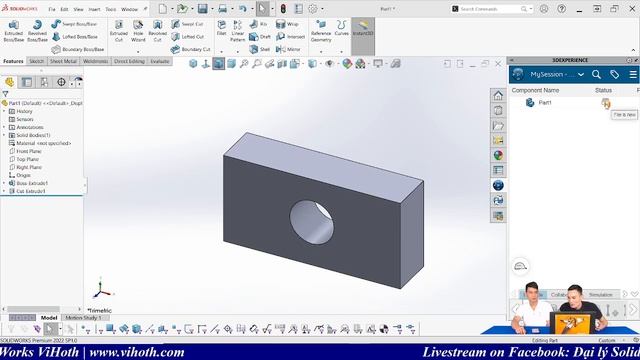The height and width of the screenshot is (360, 640).
Task: Click the 3DEXPERIENCE search magnifier
Action: 596,74
